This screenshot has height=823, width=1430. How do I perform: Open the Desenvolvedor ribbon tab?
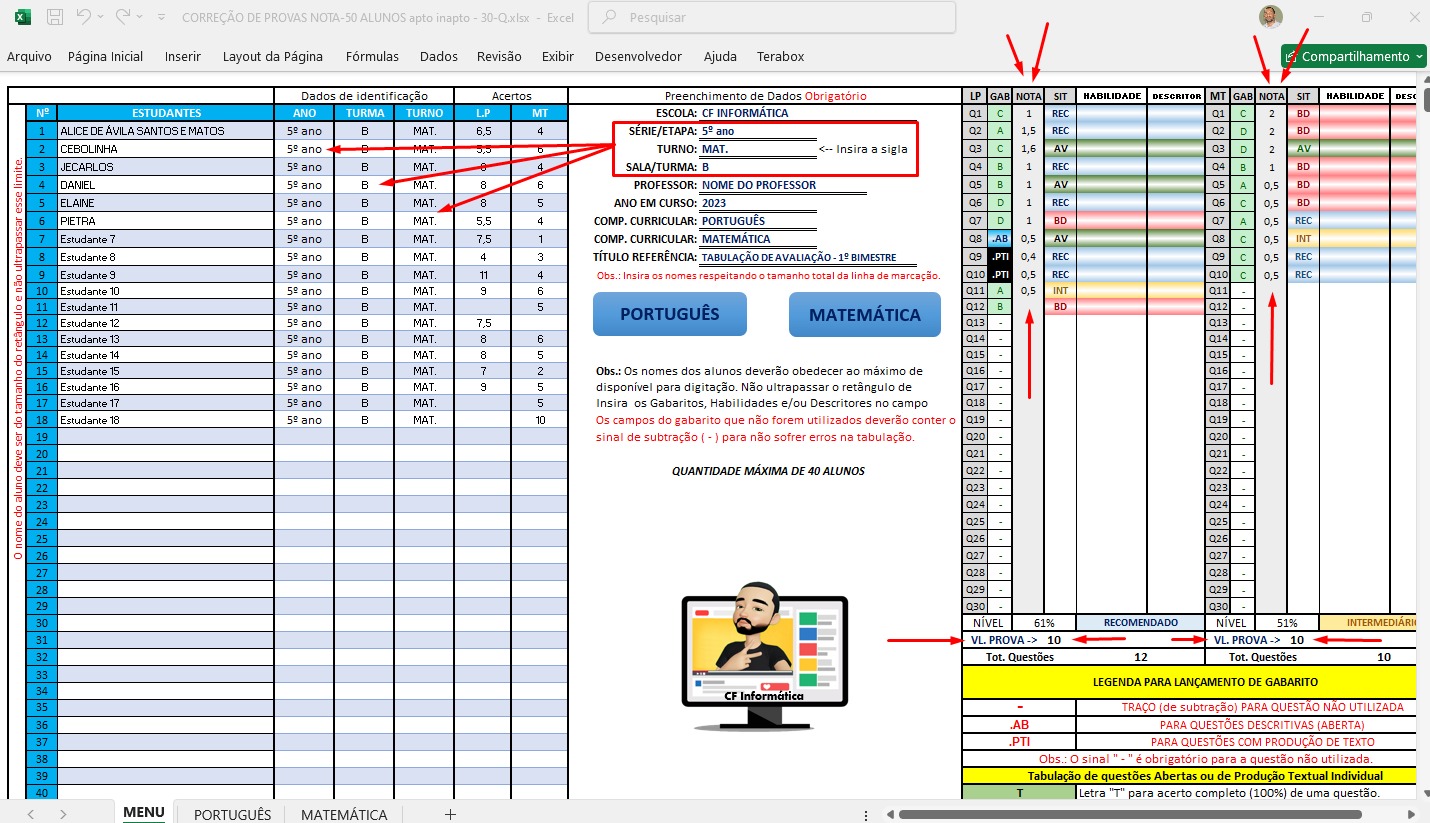tap(638, 57)
